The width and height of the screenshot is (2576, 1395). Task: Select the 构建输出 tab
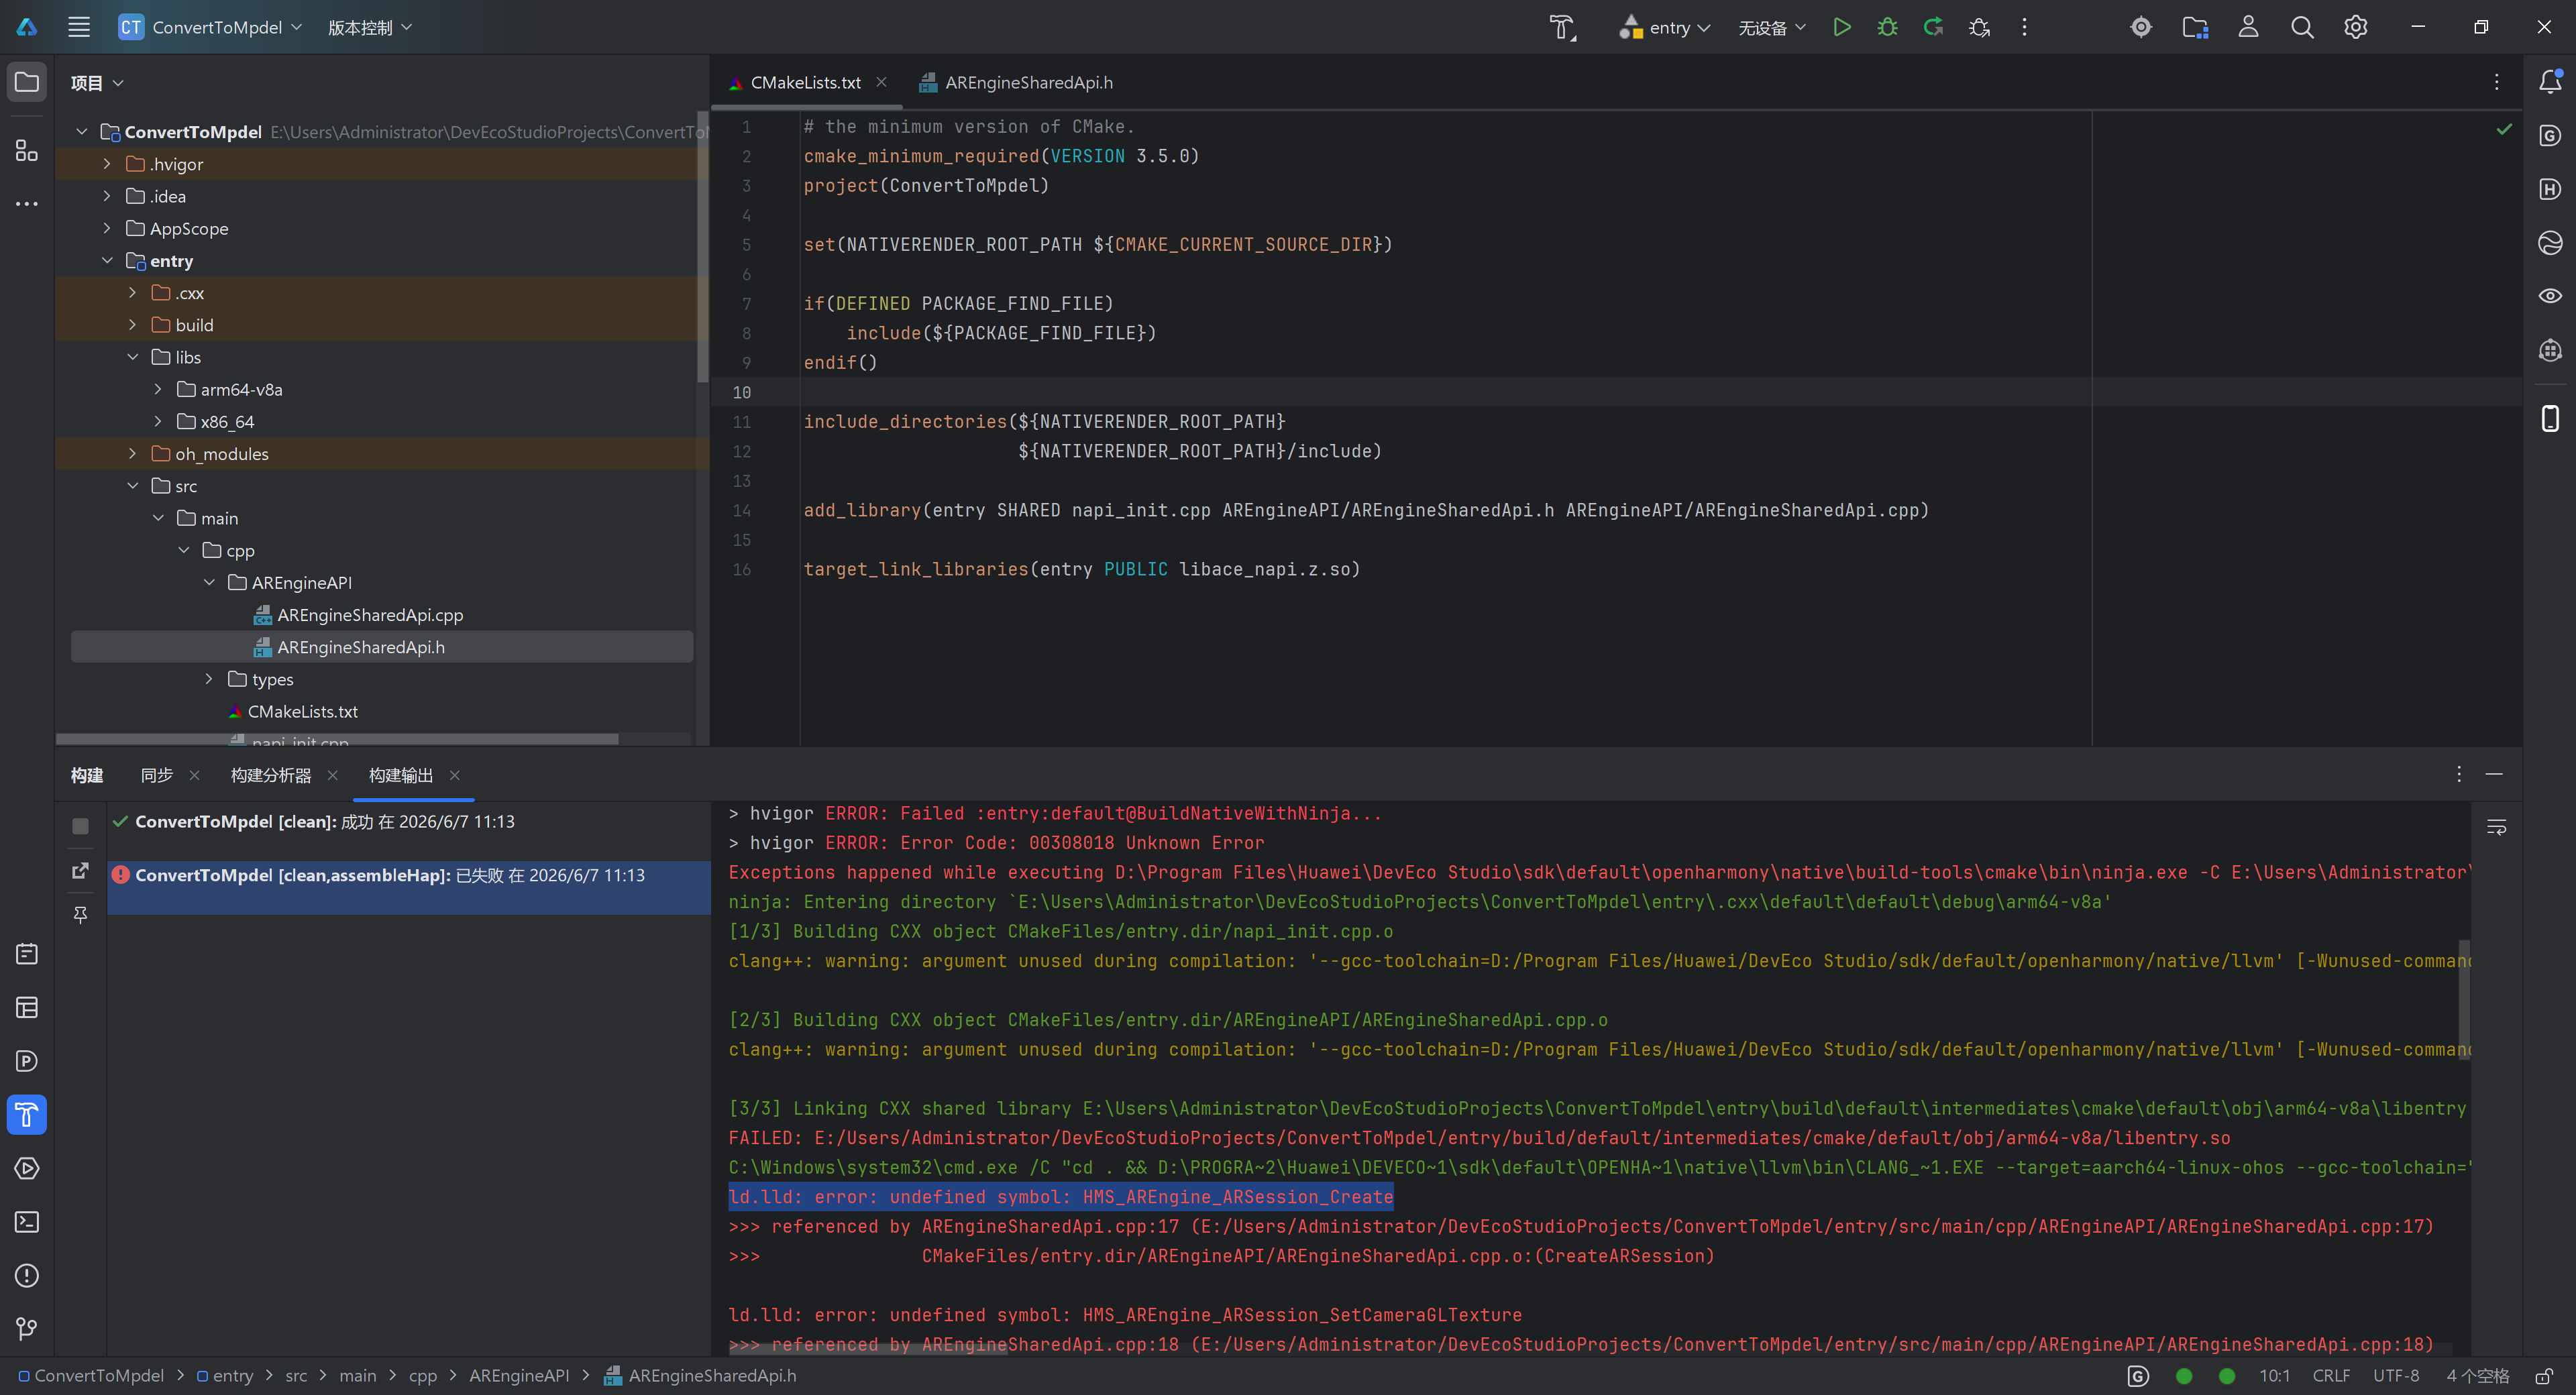click(x=401, y=775)
